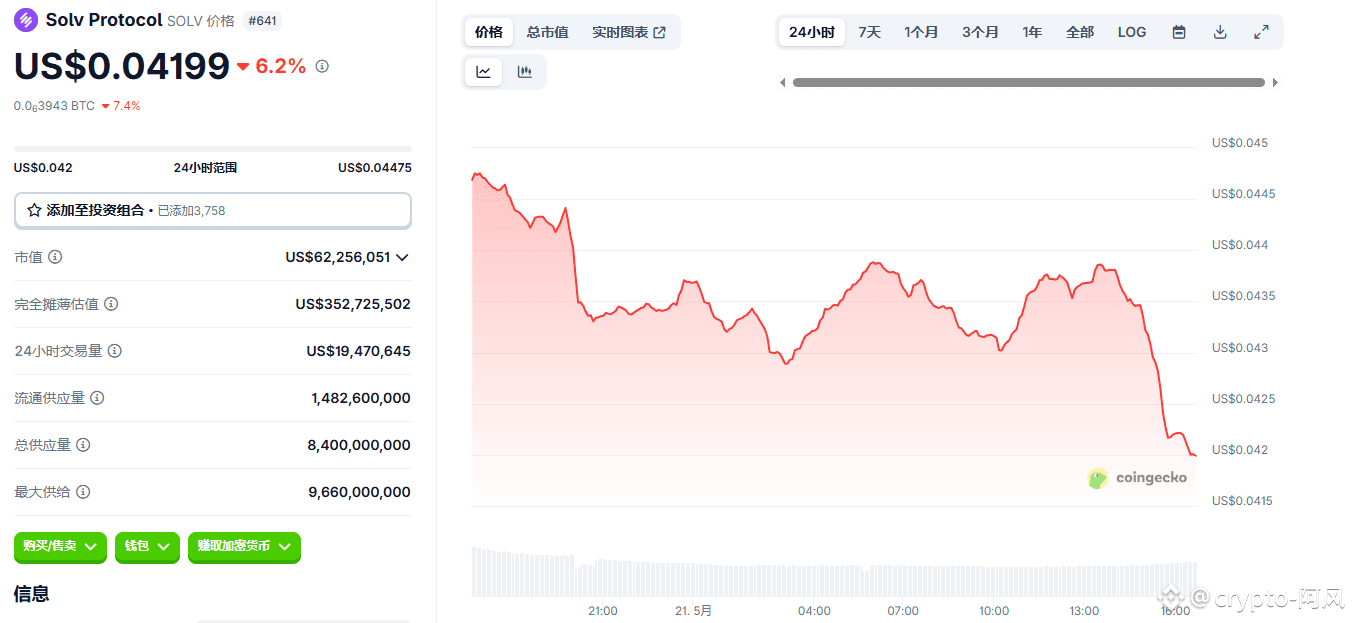The image size is (1353, 623).
Task: Select 1年 time range
Action: (x=1033, y=32)
